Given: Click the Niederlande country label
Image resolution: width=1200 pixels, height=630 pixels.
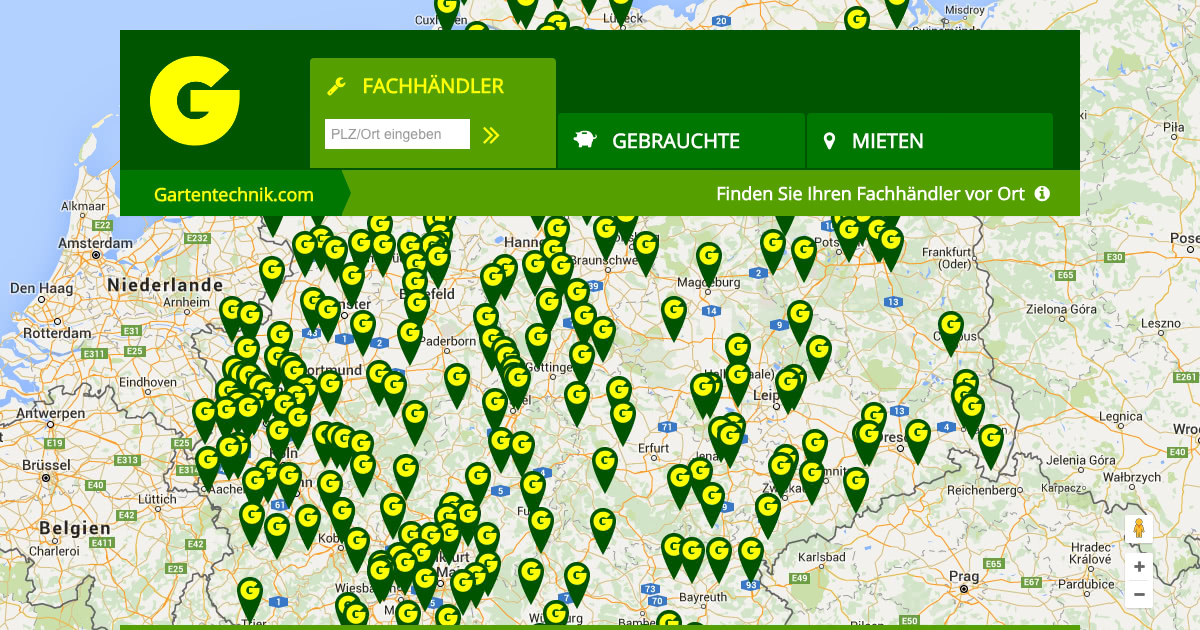Looking at the screenshot, I should point(166,285).
